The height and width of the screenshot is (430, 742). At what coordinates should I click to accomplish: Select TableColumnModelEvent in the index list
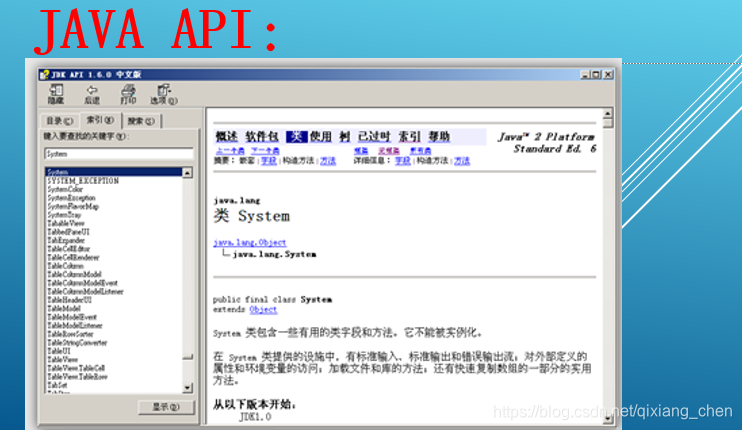[x=82, y=283]
